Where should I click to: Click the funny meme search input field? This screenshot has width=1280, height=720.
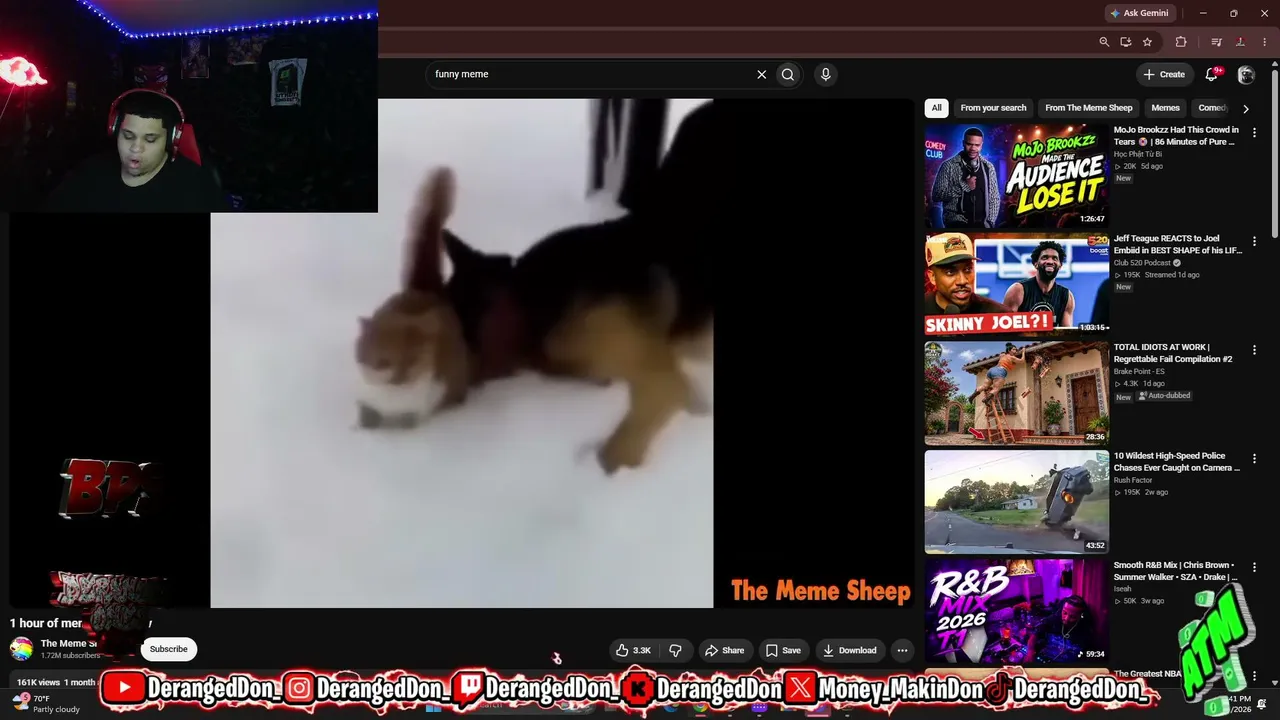coord(592,74)
